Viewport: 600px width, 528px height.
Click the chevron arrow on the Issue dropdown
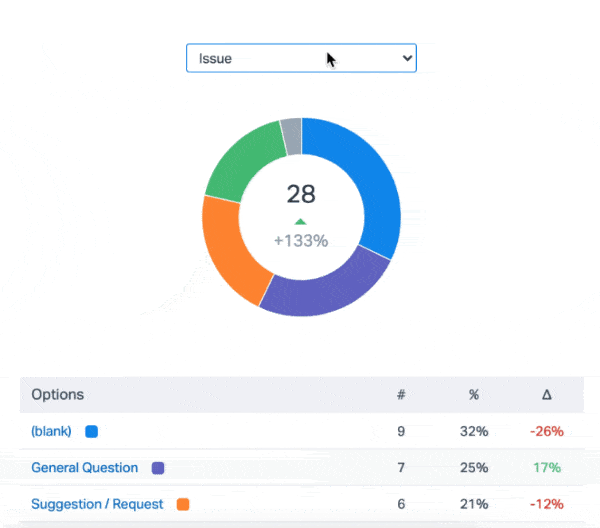point(406,59)
